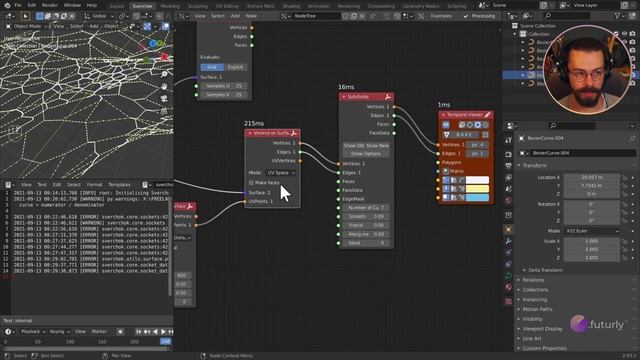Open the Global transform orientation dropdown
The image size is (640, 360).
(x=98, y=16)
